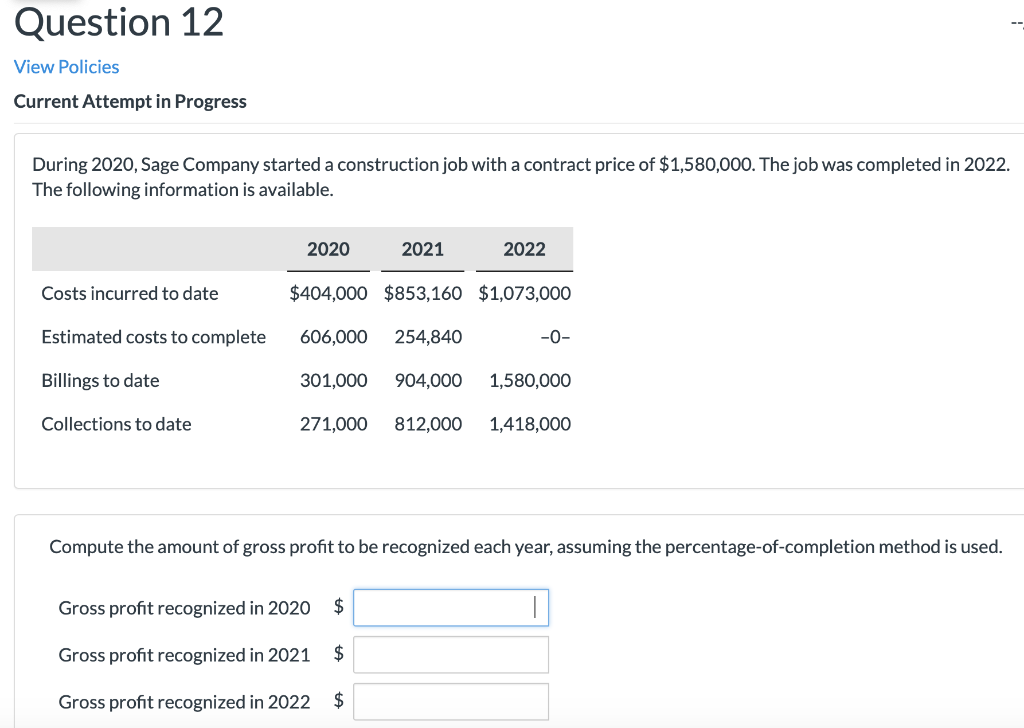Open the View Policies link
Viewport: 1024px width, 728px height.
click(x=66, y=66)
